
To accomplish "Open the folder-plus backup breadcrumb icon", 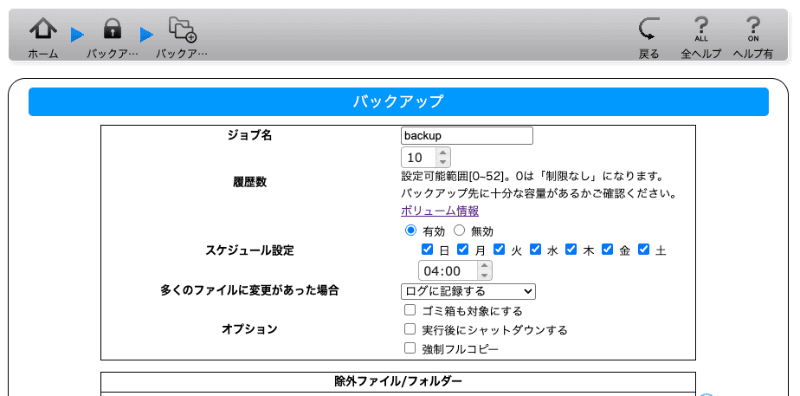I will click(183, 29).
